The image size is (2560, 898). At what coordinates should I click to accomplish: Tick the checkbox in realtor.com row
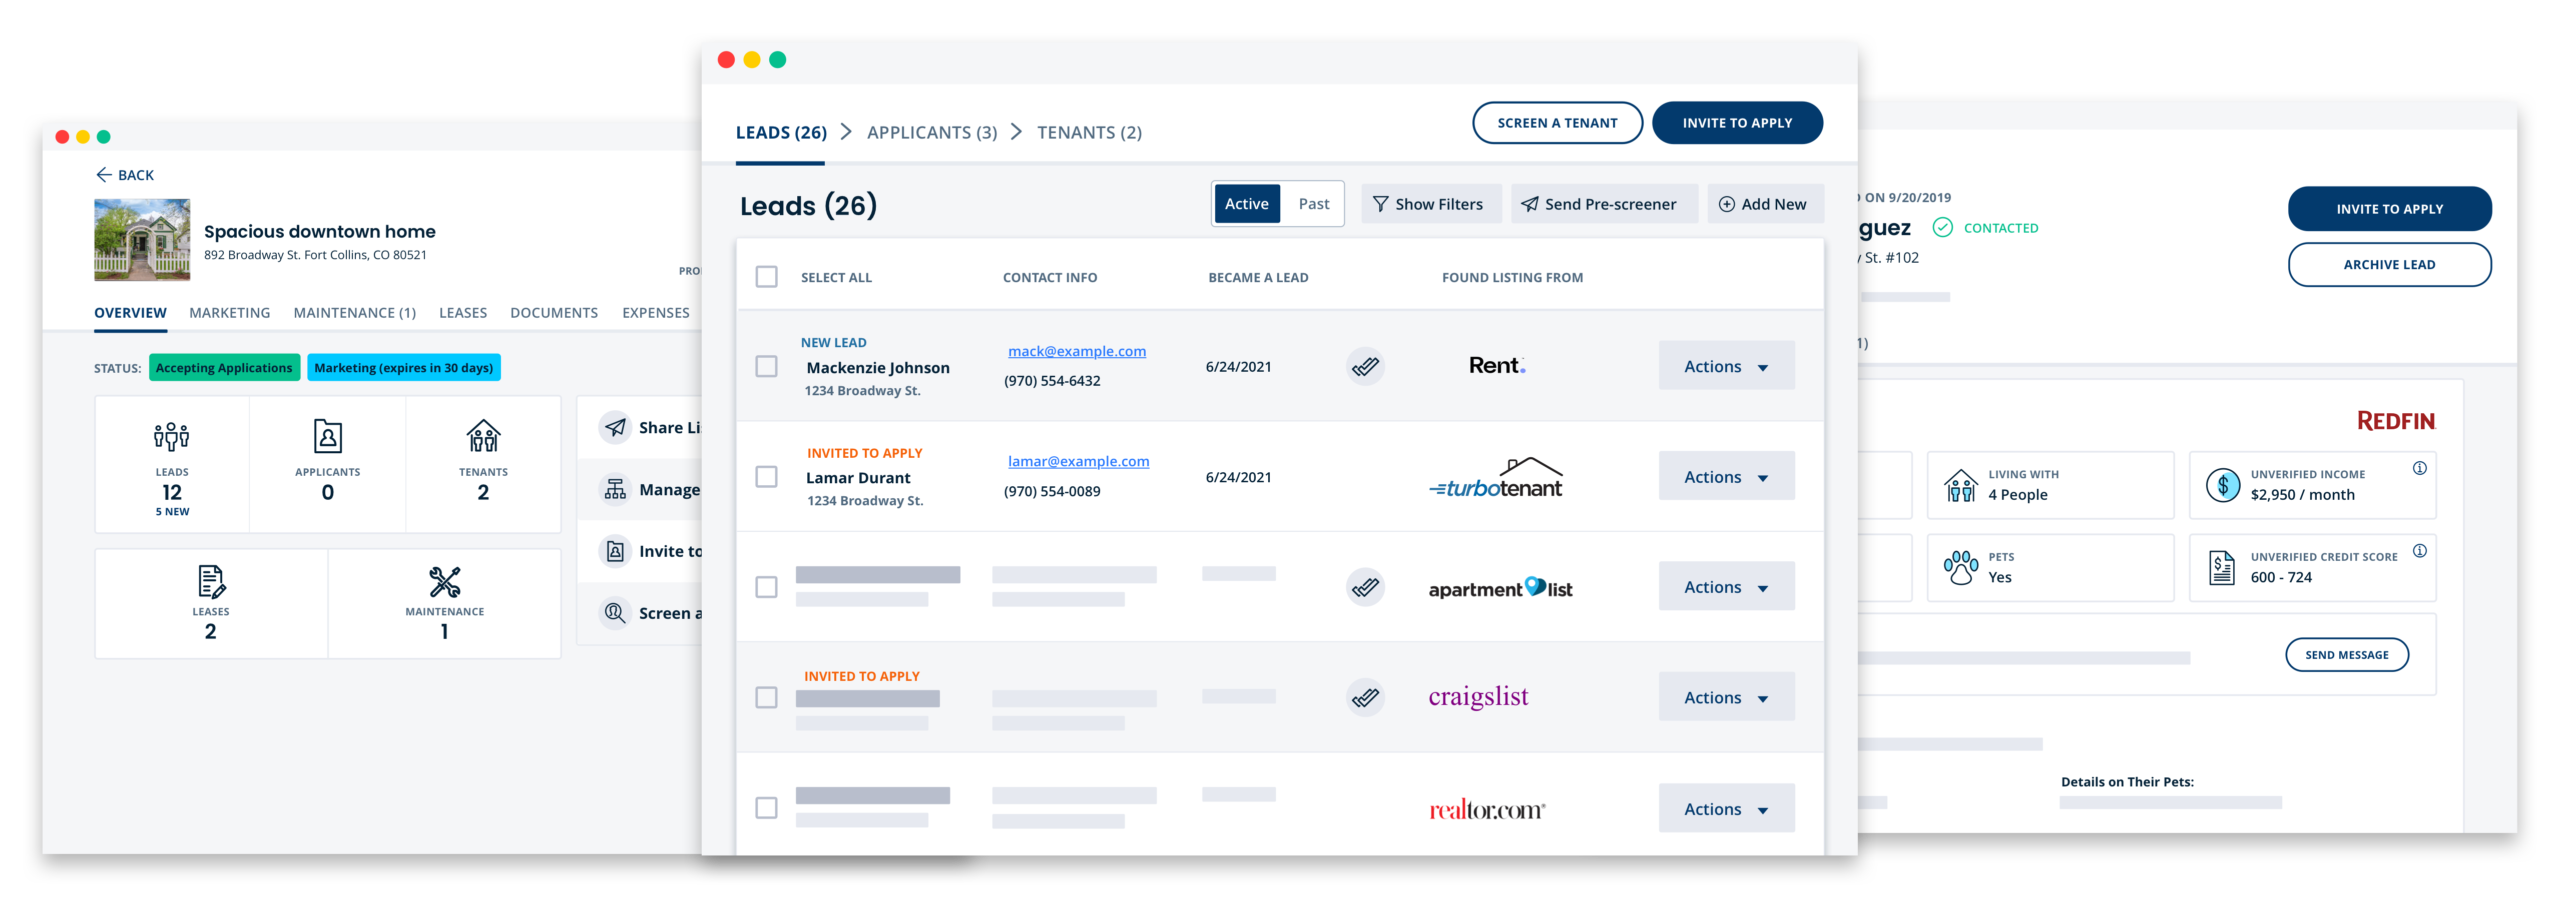[x=766, y=807]
